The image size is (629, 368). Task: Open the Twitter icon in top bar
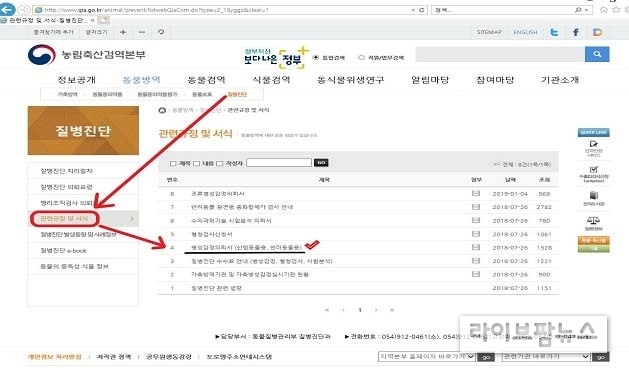click(554, 32)
